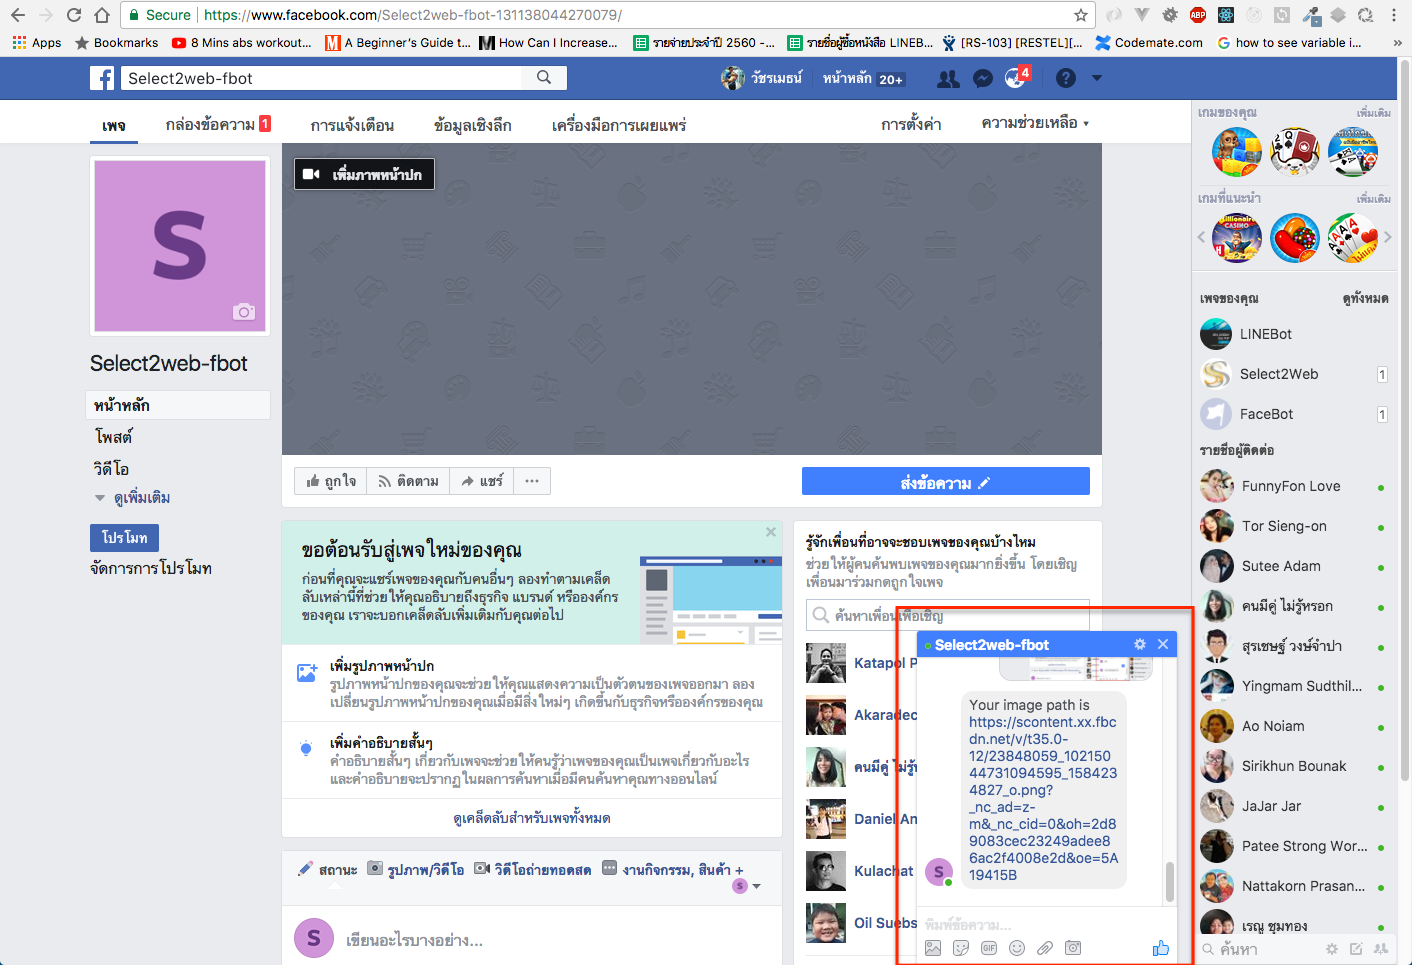Click the camera icon in chat toolbar

coord(1073,948)
